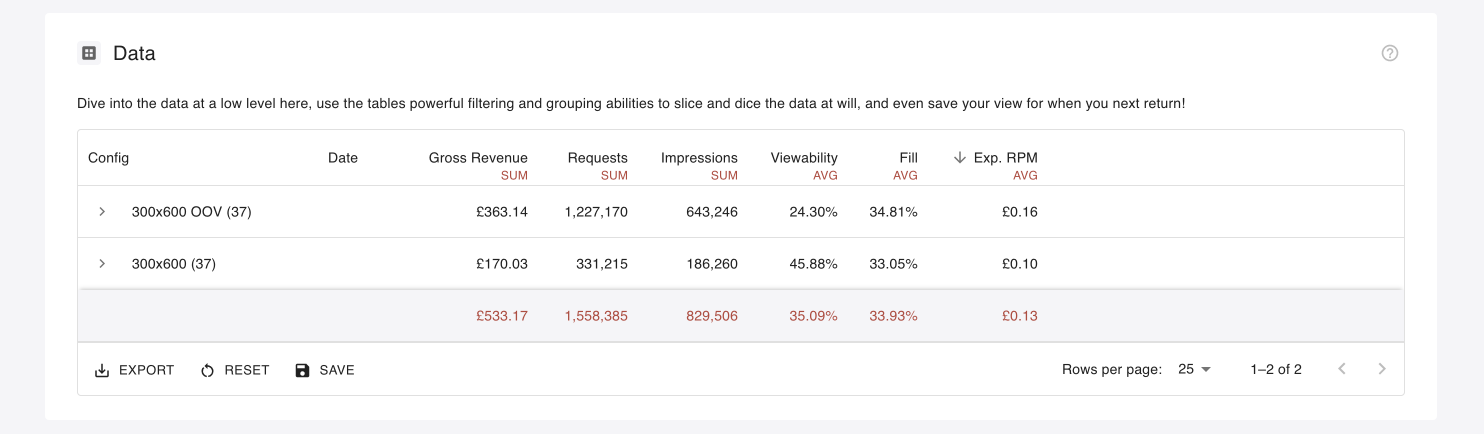The width and height of the screenshot is (1484, 434).
Task: Sort by Gross Revenue column header
Action: [478, 157]
